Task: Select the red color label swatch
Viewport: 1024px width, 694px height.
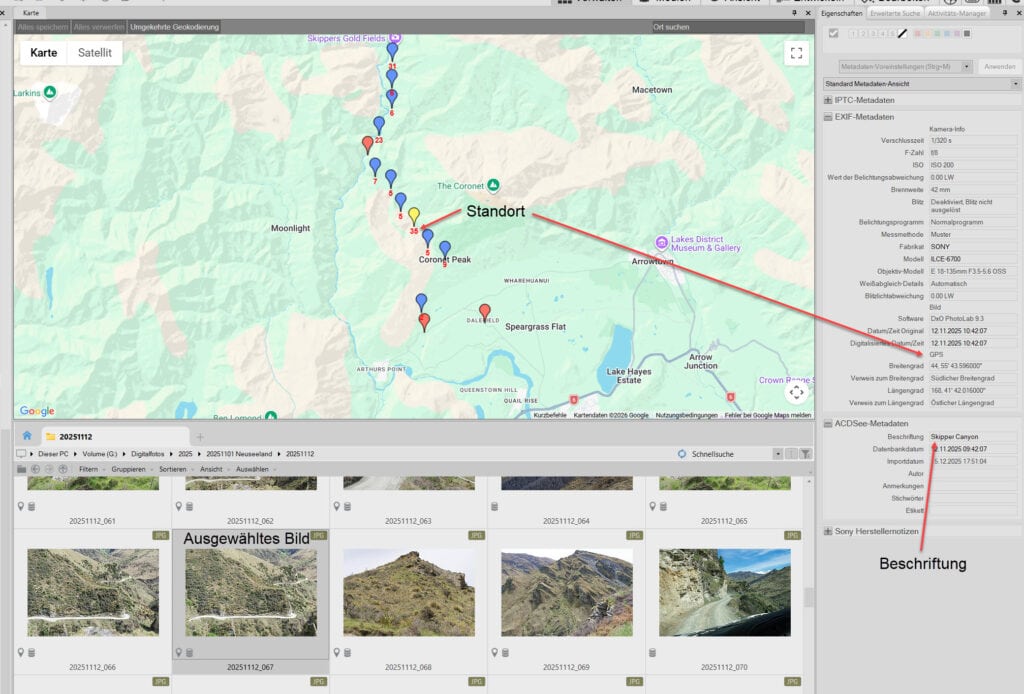Action: coord(917,34)
